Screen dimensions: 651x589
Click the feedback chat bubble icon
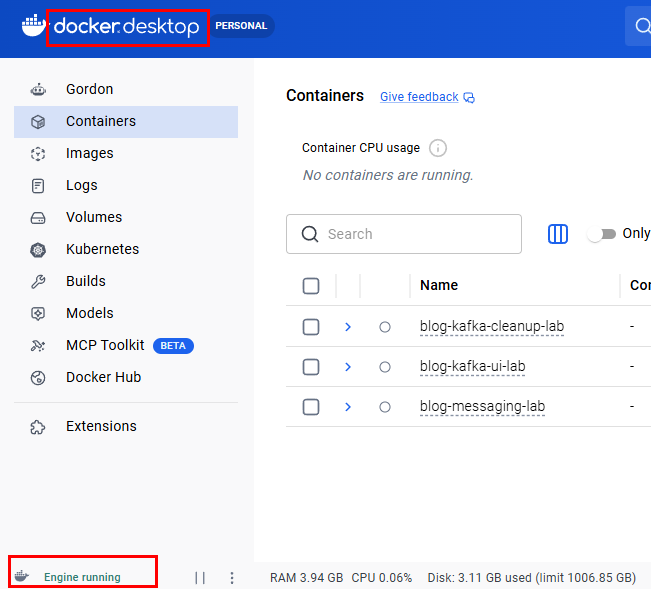point(469,98)
